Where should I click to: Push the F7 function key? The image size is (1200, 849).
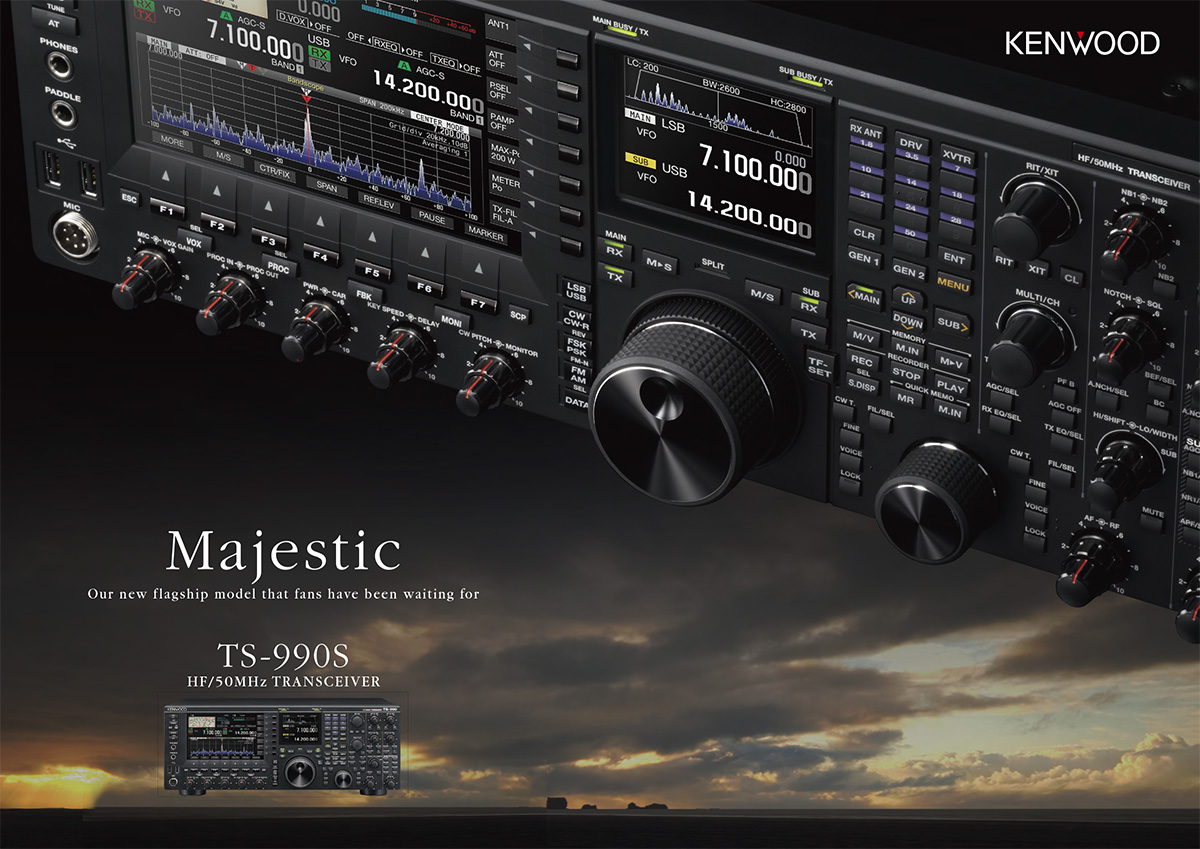click(x=477, y=303)
